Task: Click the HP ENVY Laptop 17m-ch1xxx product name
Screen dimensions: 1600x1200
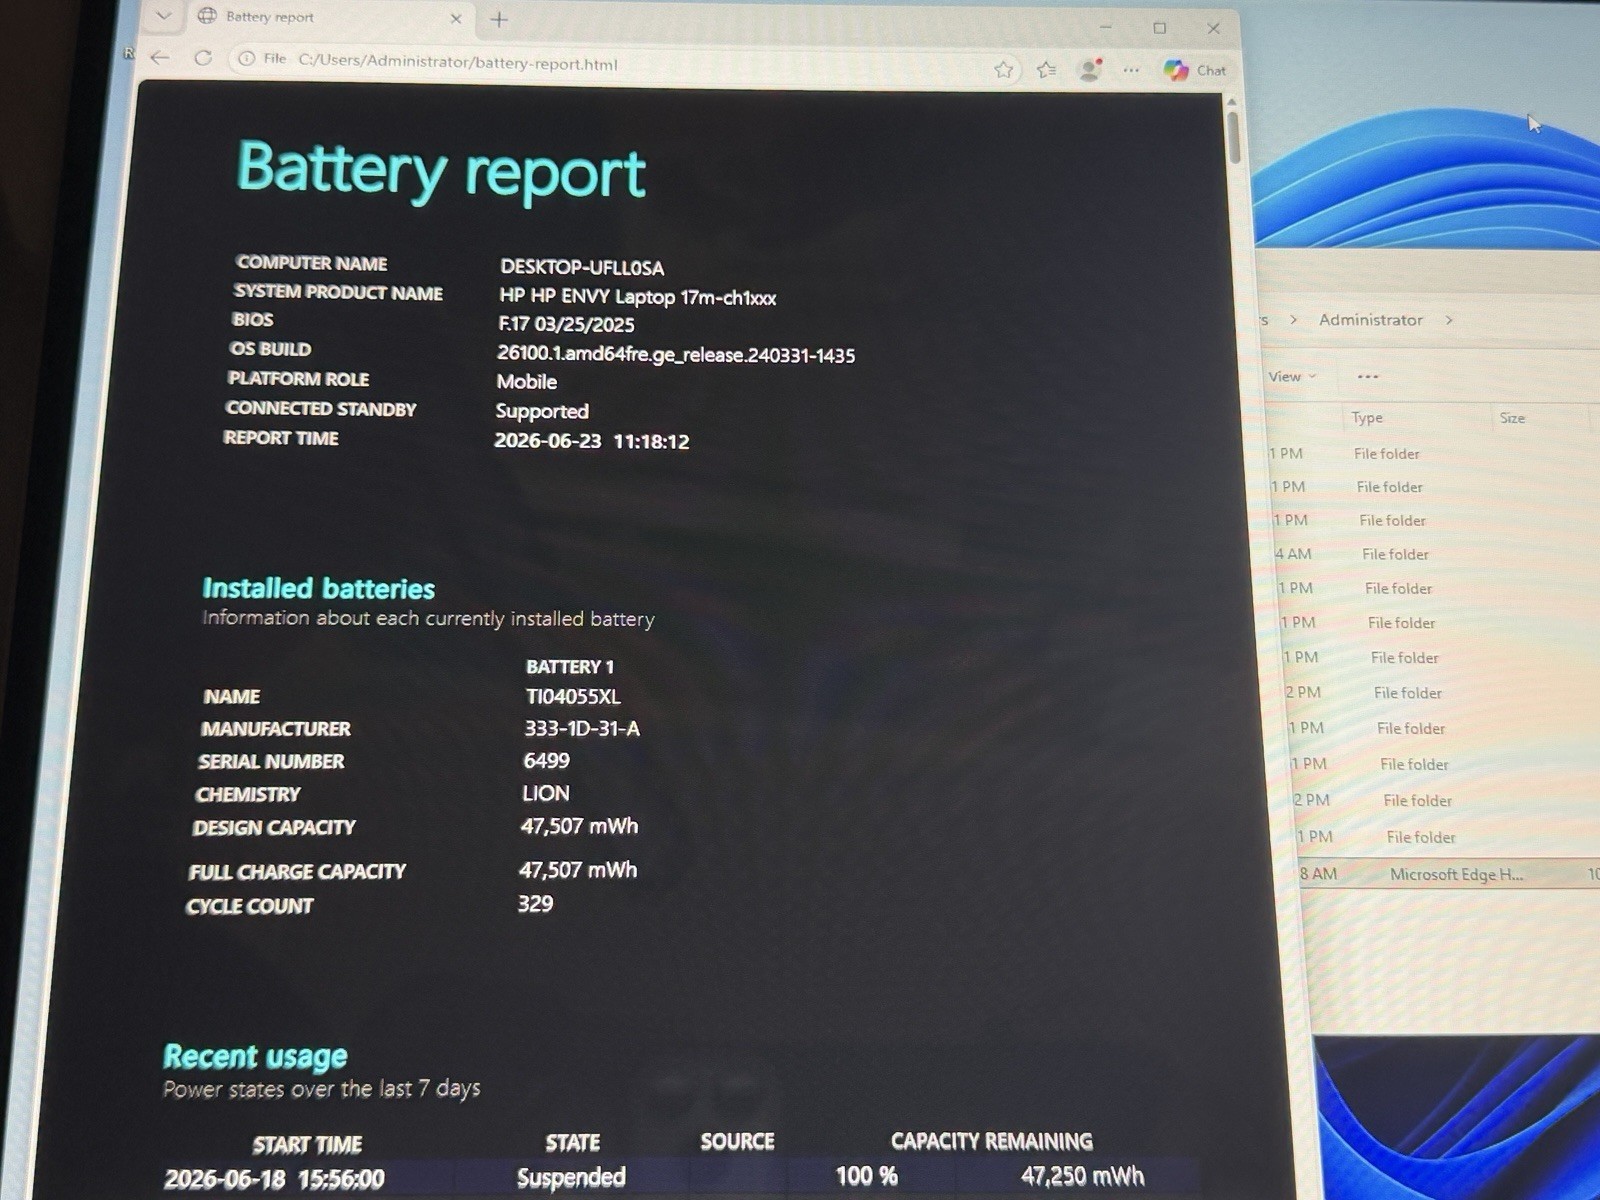Action: (x=637, y=297)
